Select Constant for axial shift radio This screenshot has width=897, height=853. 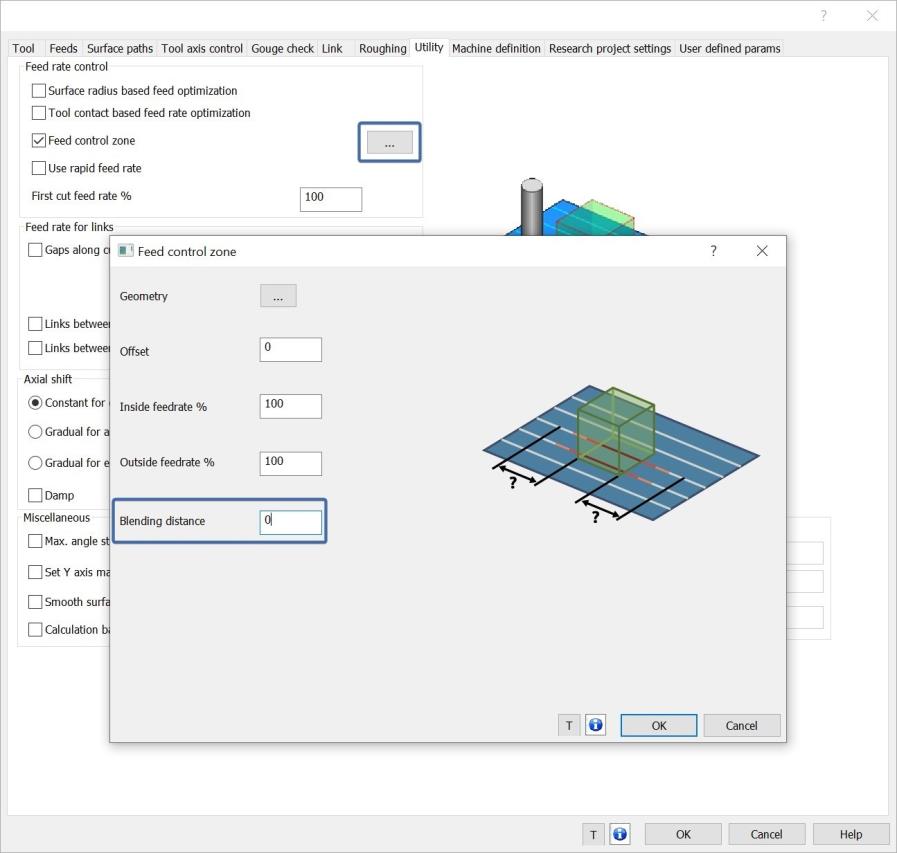[35, 403]
